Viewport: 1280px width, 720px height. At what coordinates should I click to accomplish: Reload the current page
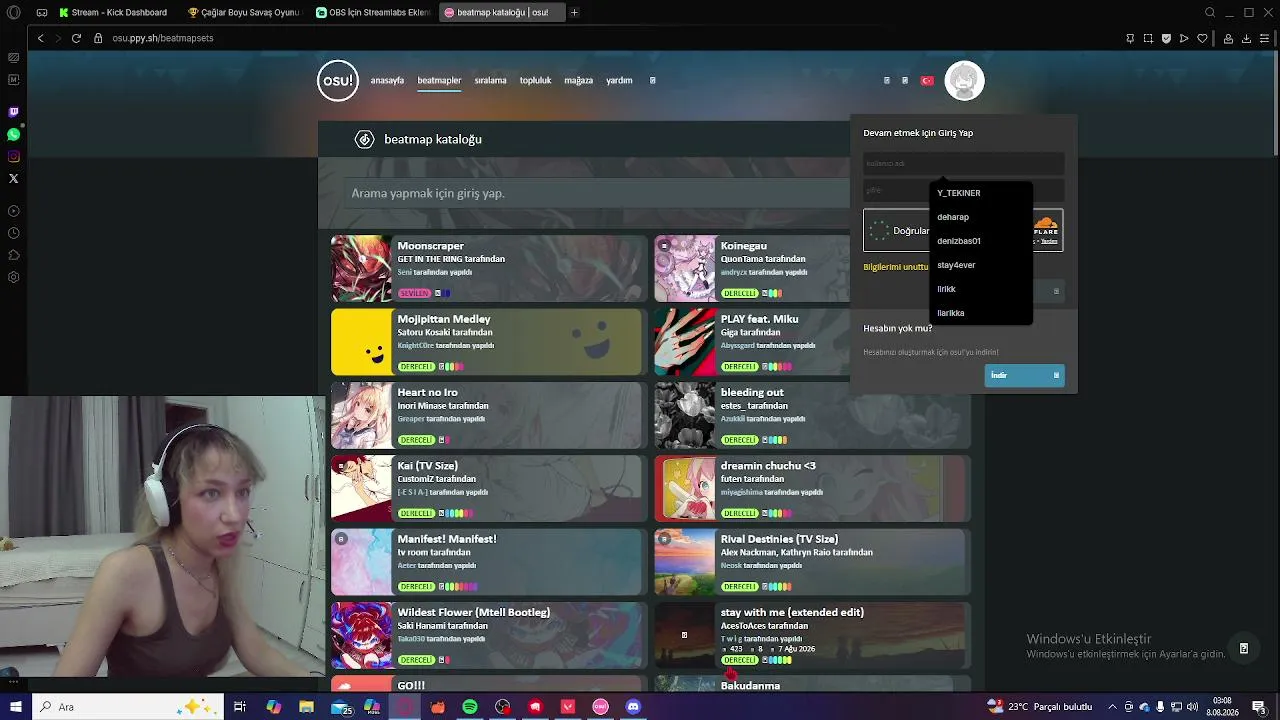point(76,38)
